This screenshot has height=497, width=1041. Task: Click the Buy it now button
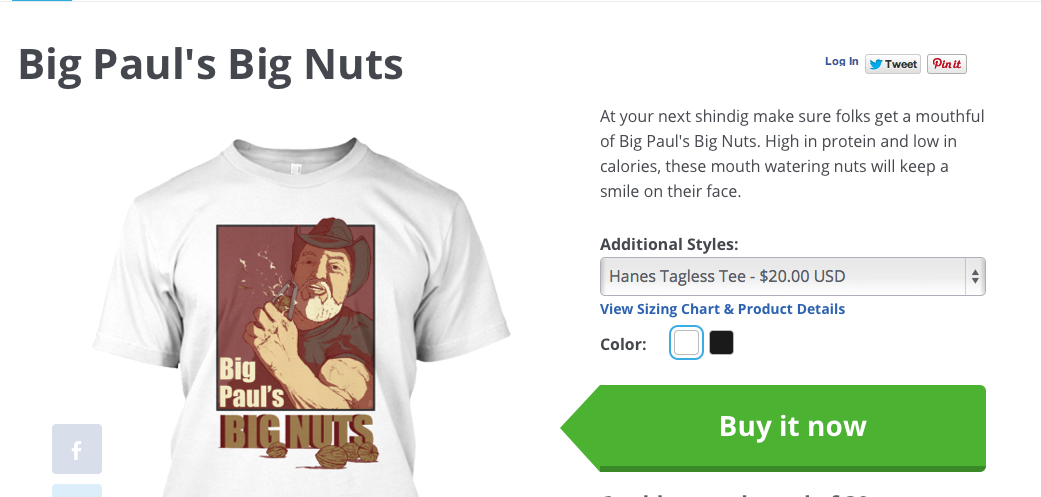tap(792, 427)
